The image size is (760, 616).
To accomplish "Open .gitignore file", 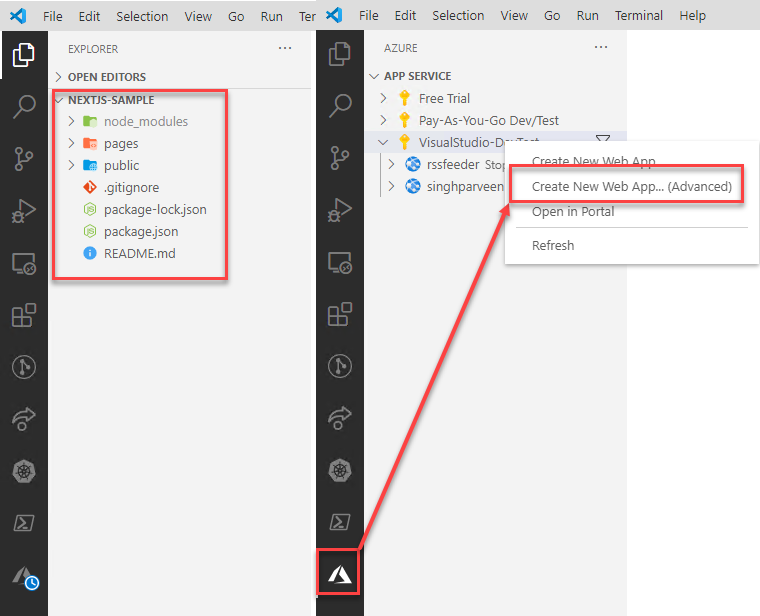I will click(131, 188).
